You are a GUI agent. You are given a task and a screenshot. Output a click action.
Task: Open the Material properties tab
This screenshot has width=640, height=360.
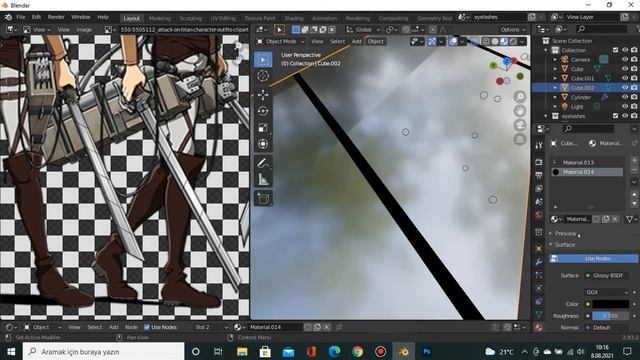[539, 327]
